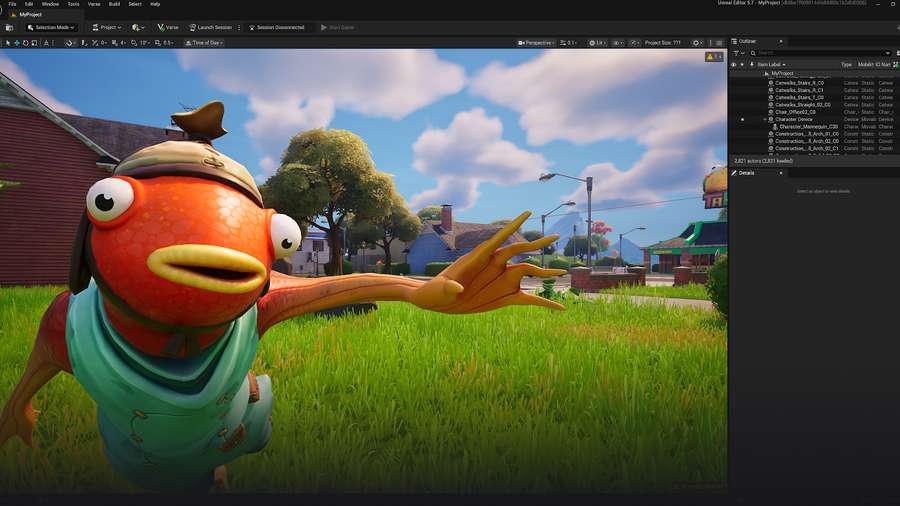Open the Perspective camera view menu

536,43
